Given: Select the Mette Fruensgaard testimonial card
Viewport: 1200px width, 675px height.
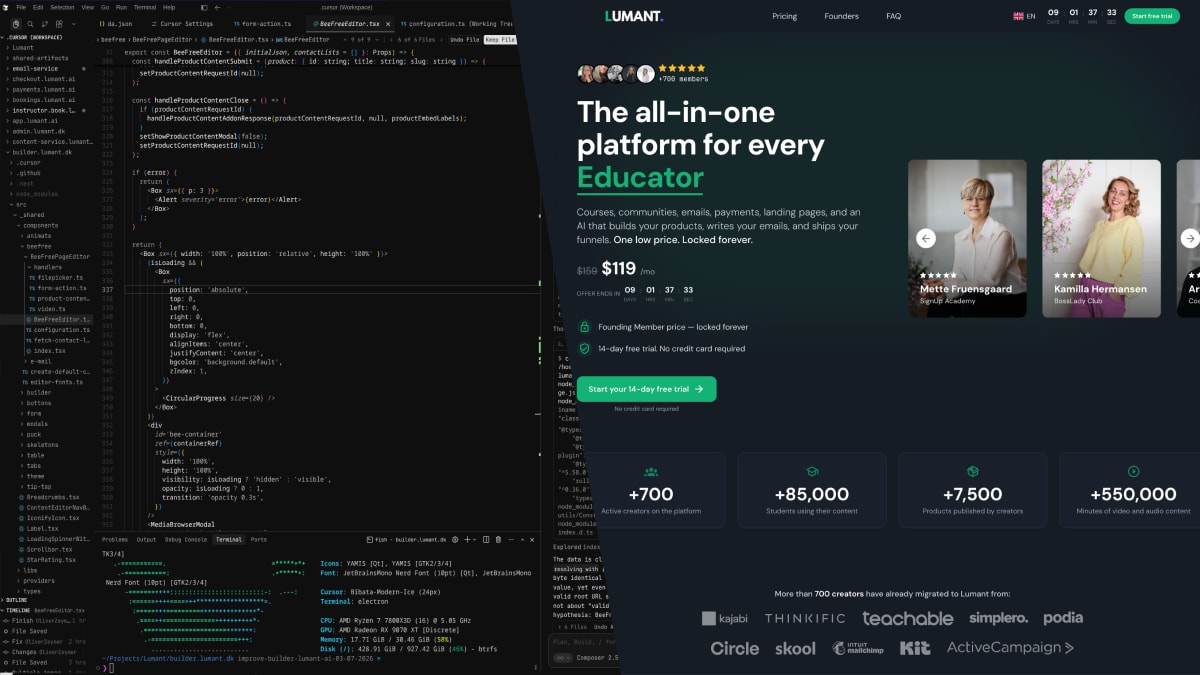Looking at the screenshot, I should pyautogui.click(x=967, y=238).
